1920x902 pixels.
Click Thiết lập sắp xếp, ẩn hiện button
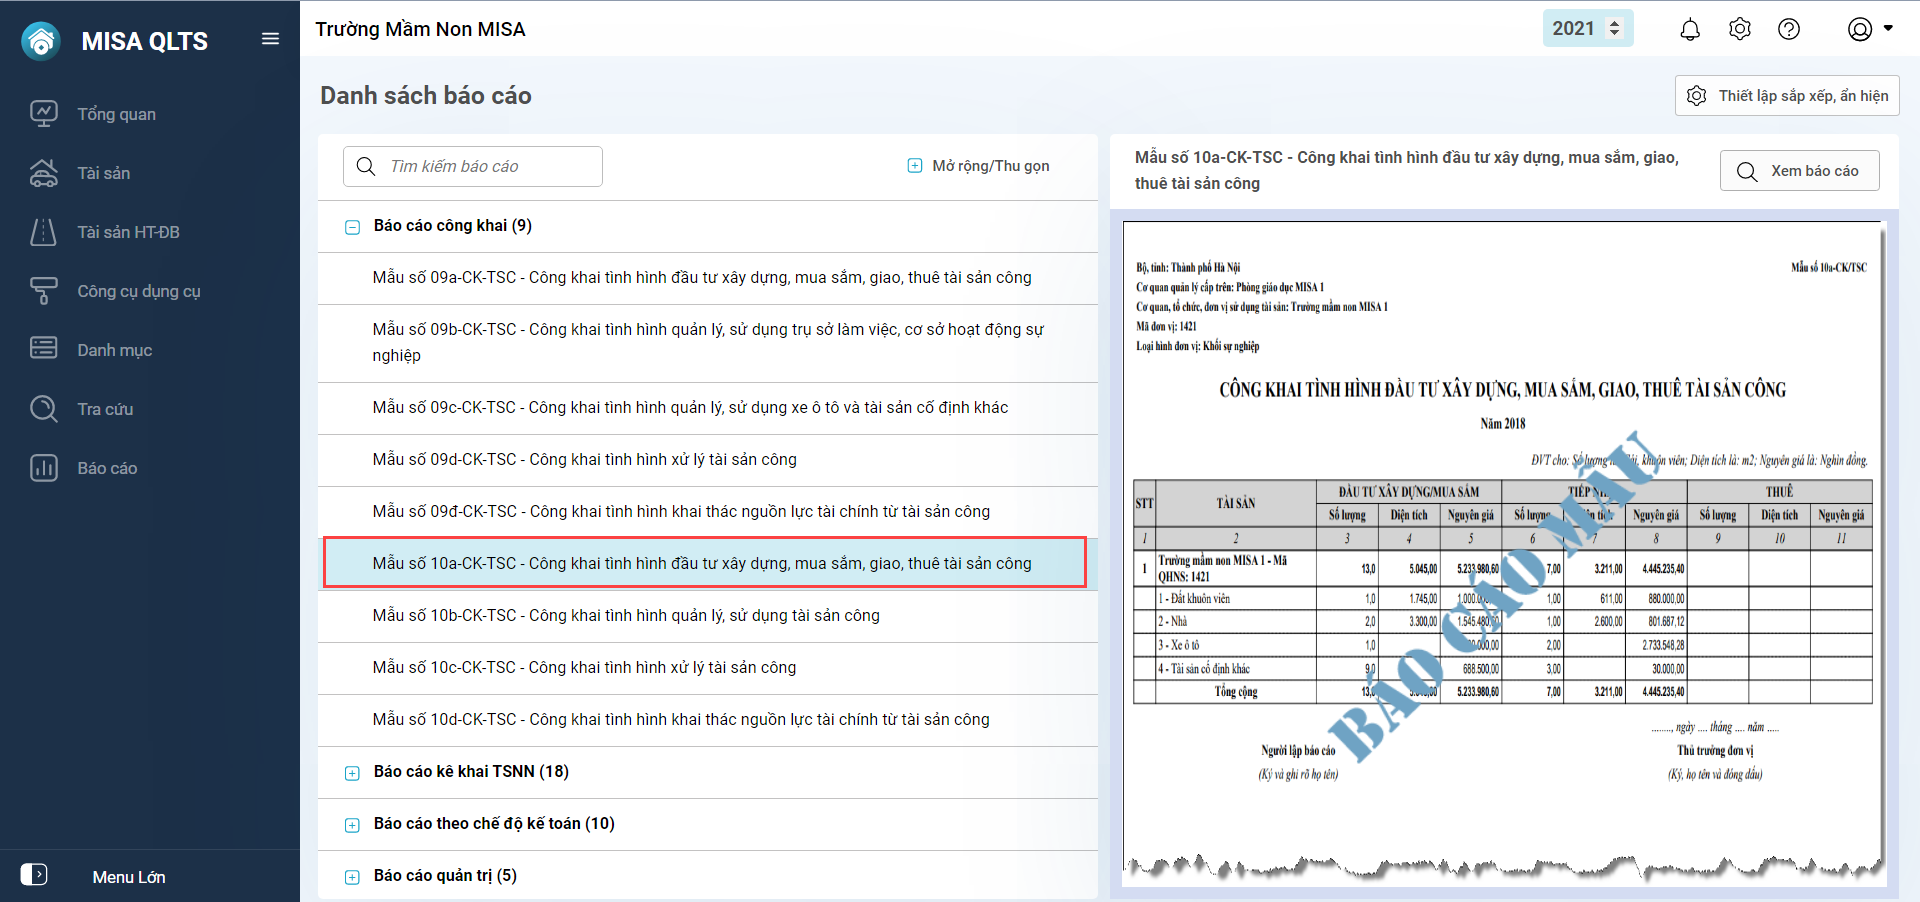tap(1787, 96)
